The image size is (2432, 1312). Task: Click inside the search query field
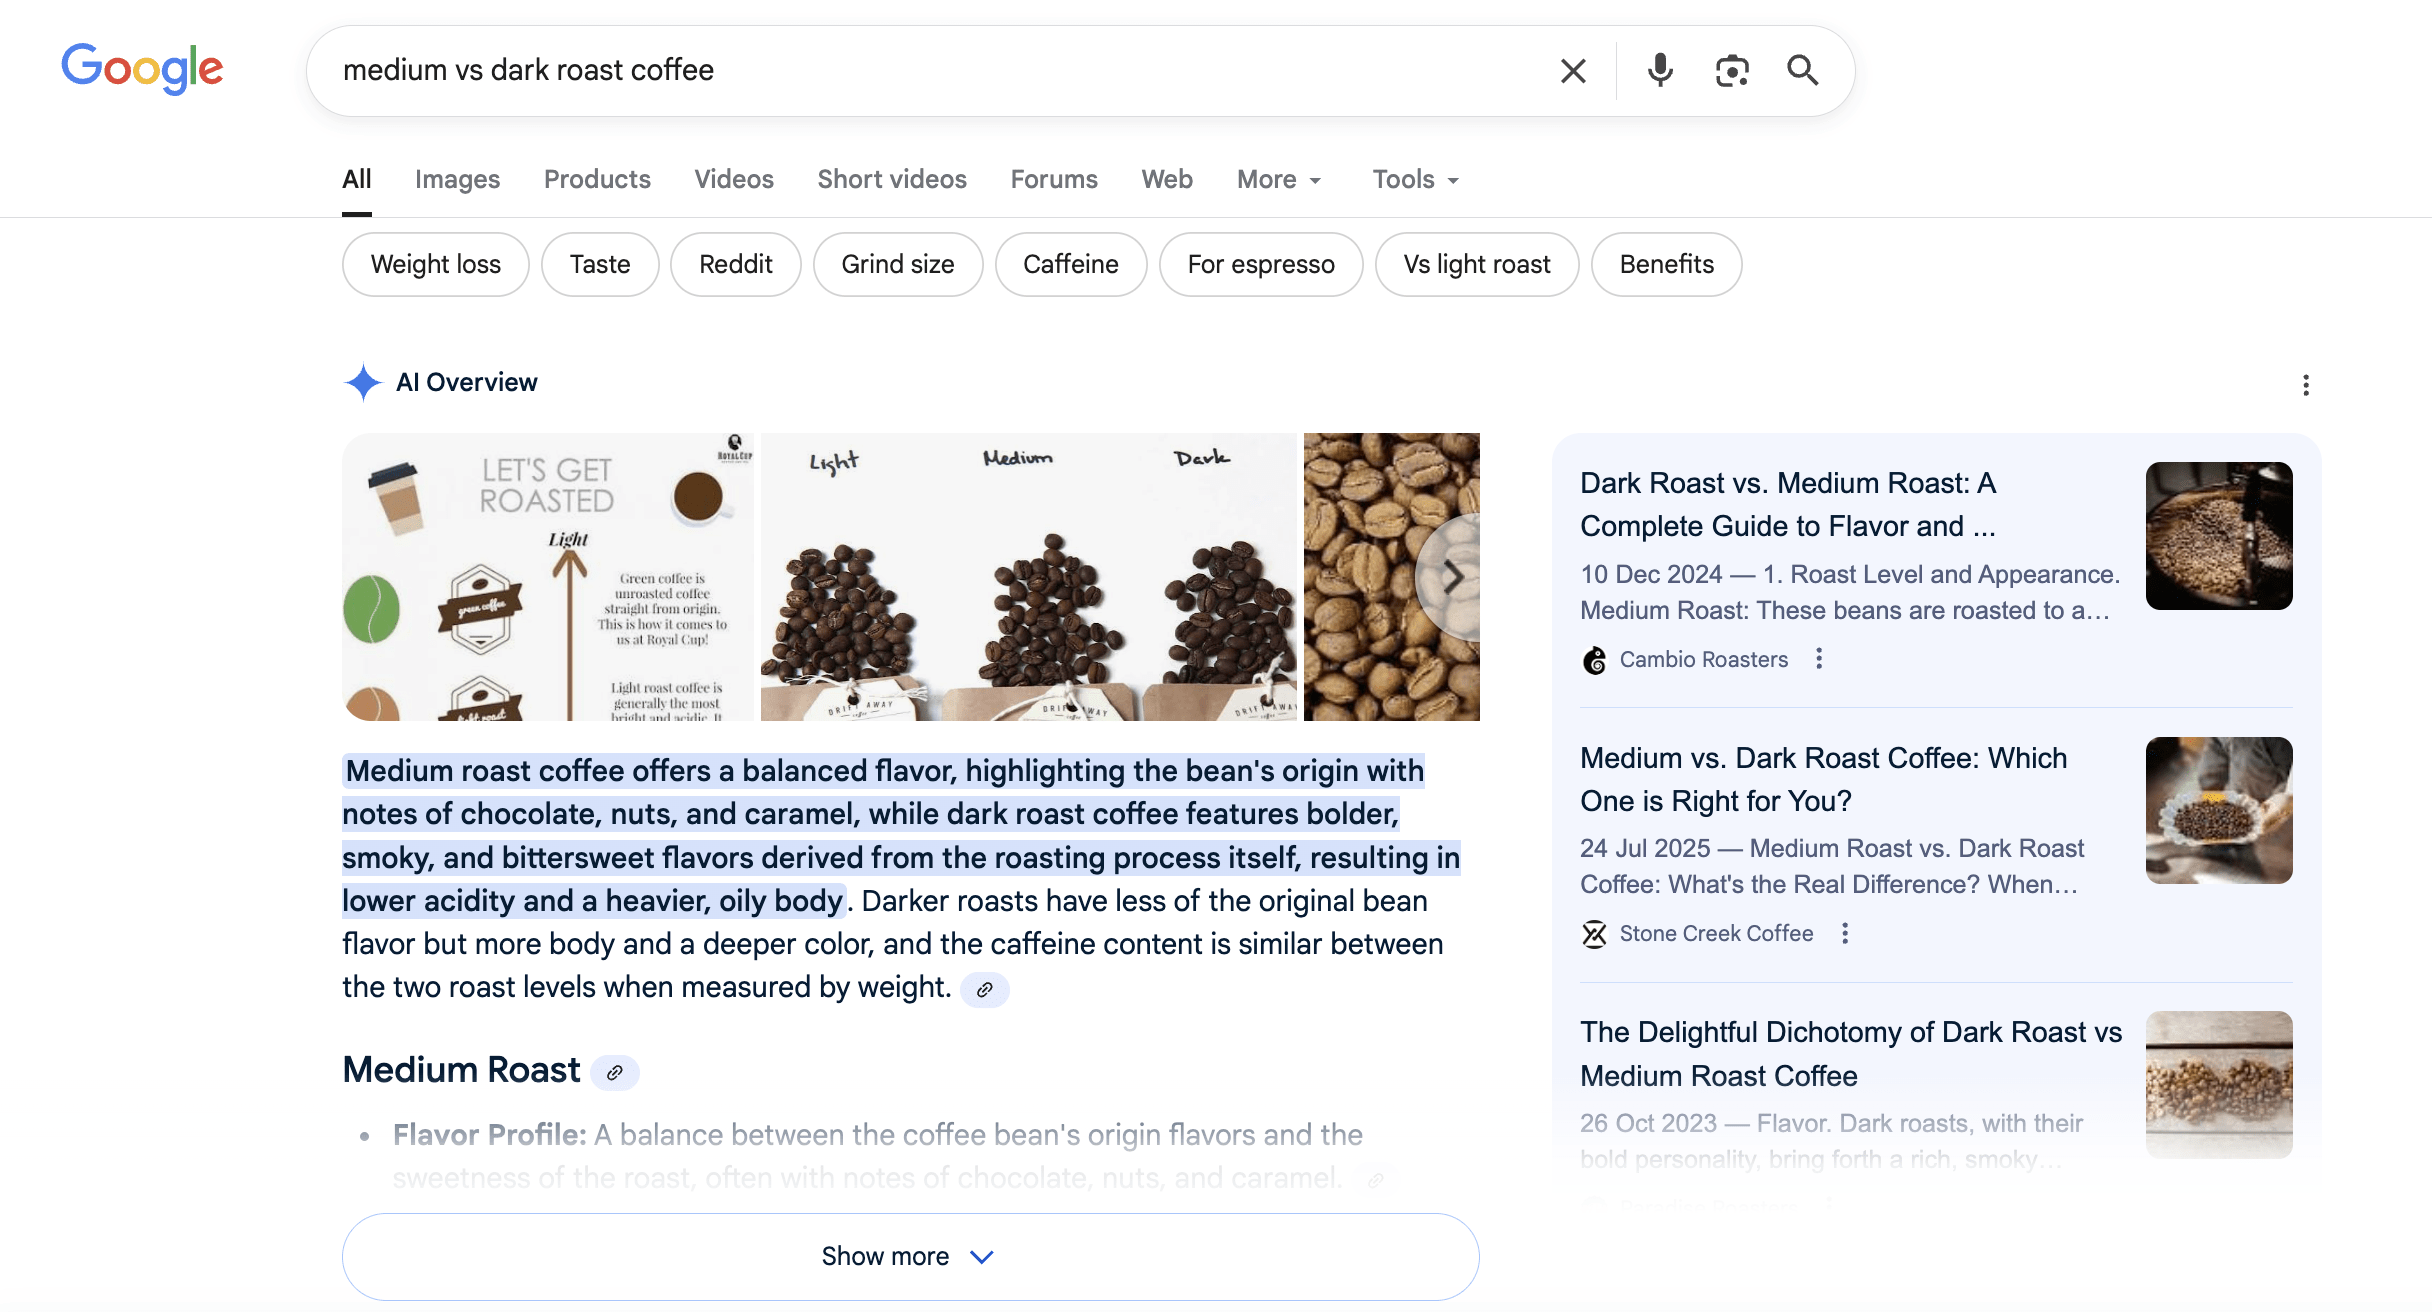[x=900, y=70]
